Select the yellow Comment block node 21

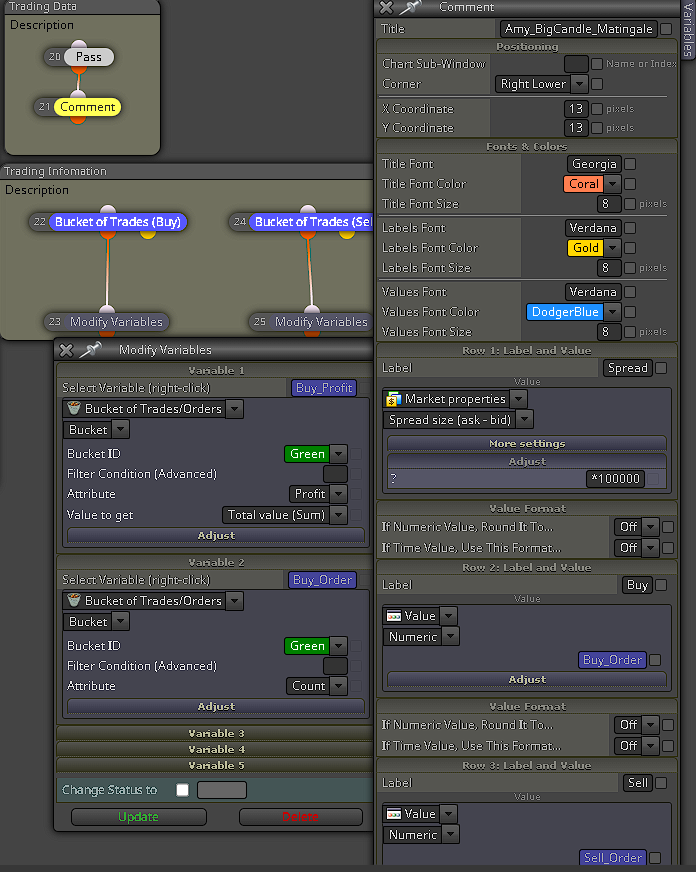point(87,107)
